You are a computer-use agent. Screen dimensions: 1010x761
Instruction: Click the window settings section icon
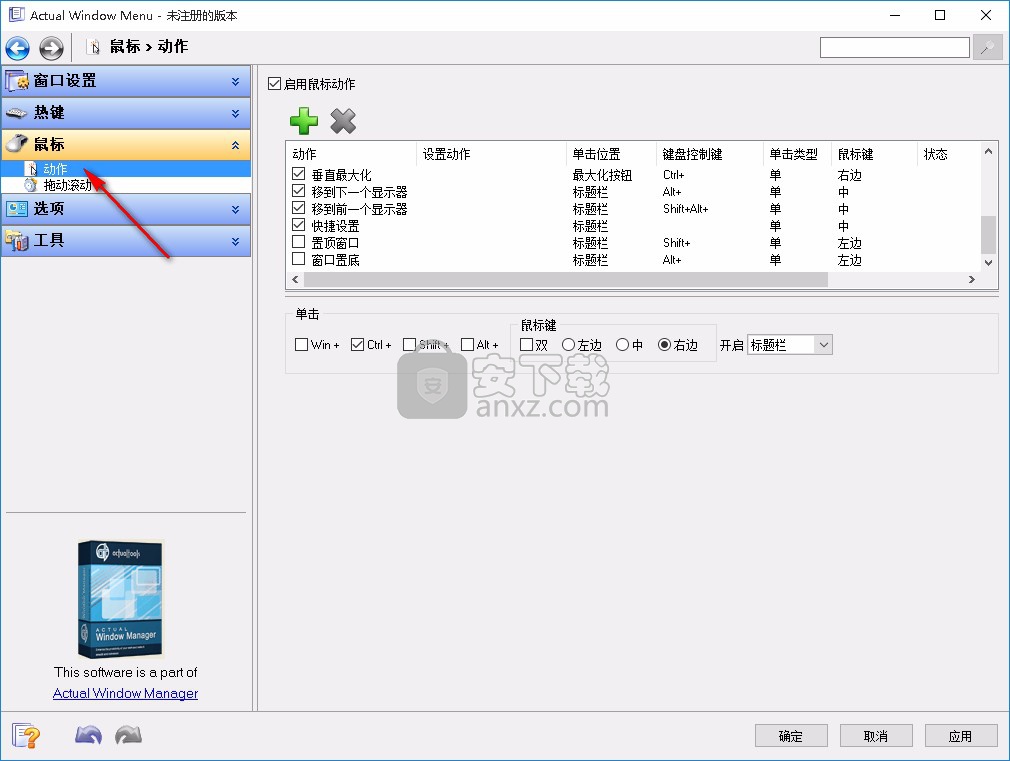(17, 81)
